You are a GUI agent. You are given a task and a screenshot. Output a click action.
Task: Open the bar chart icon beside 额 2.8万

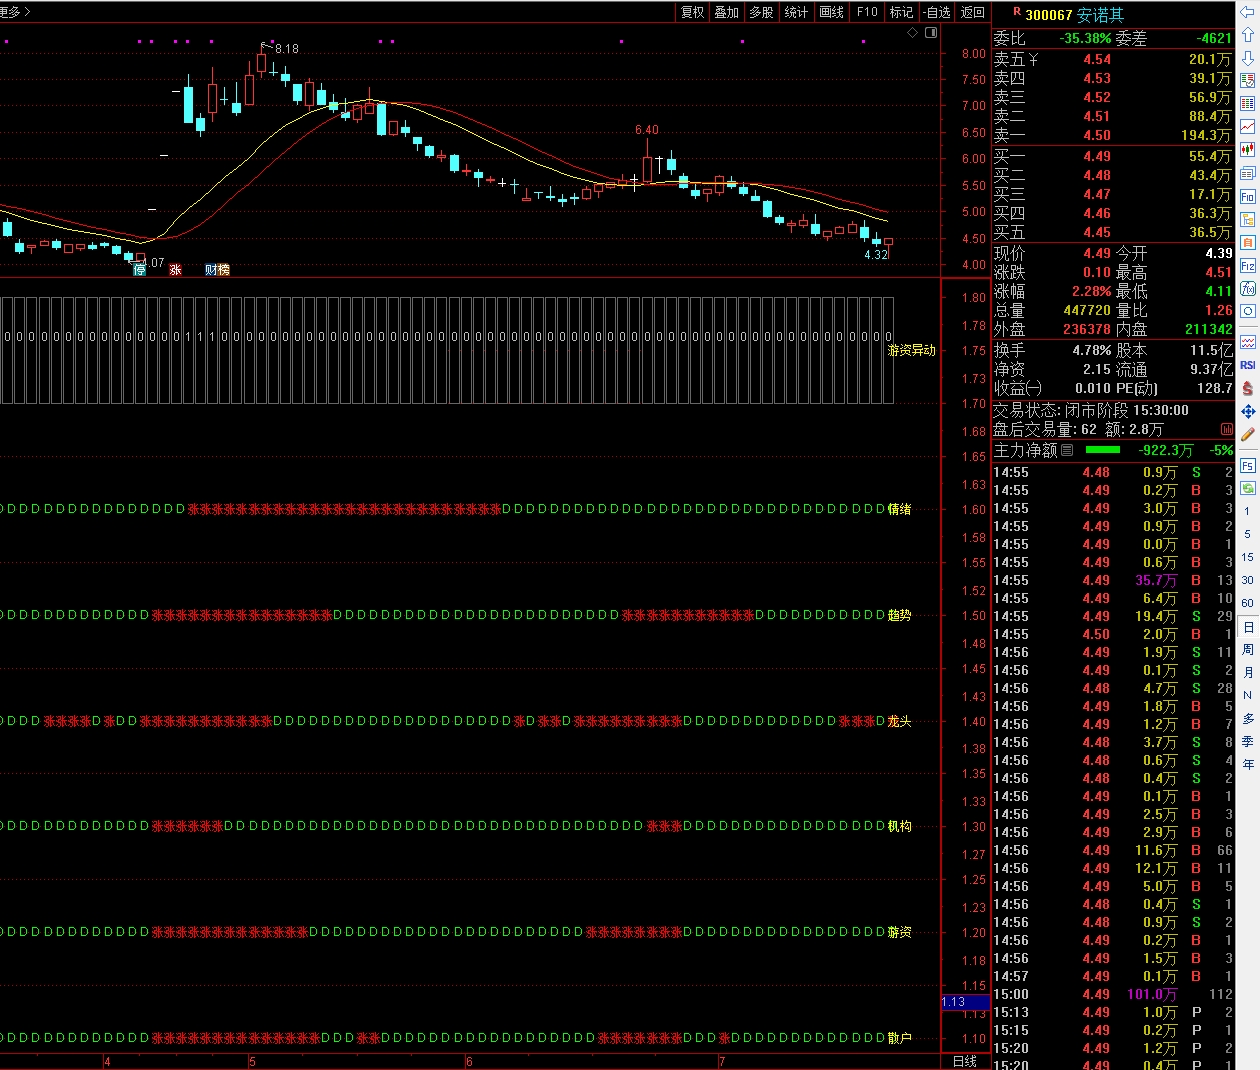[1227, 429]
